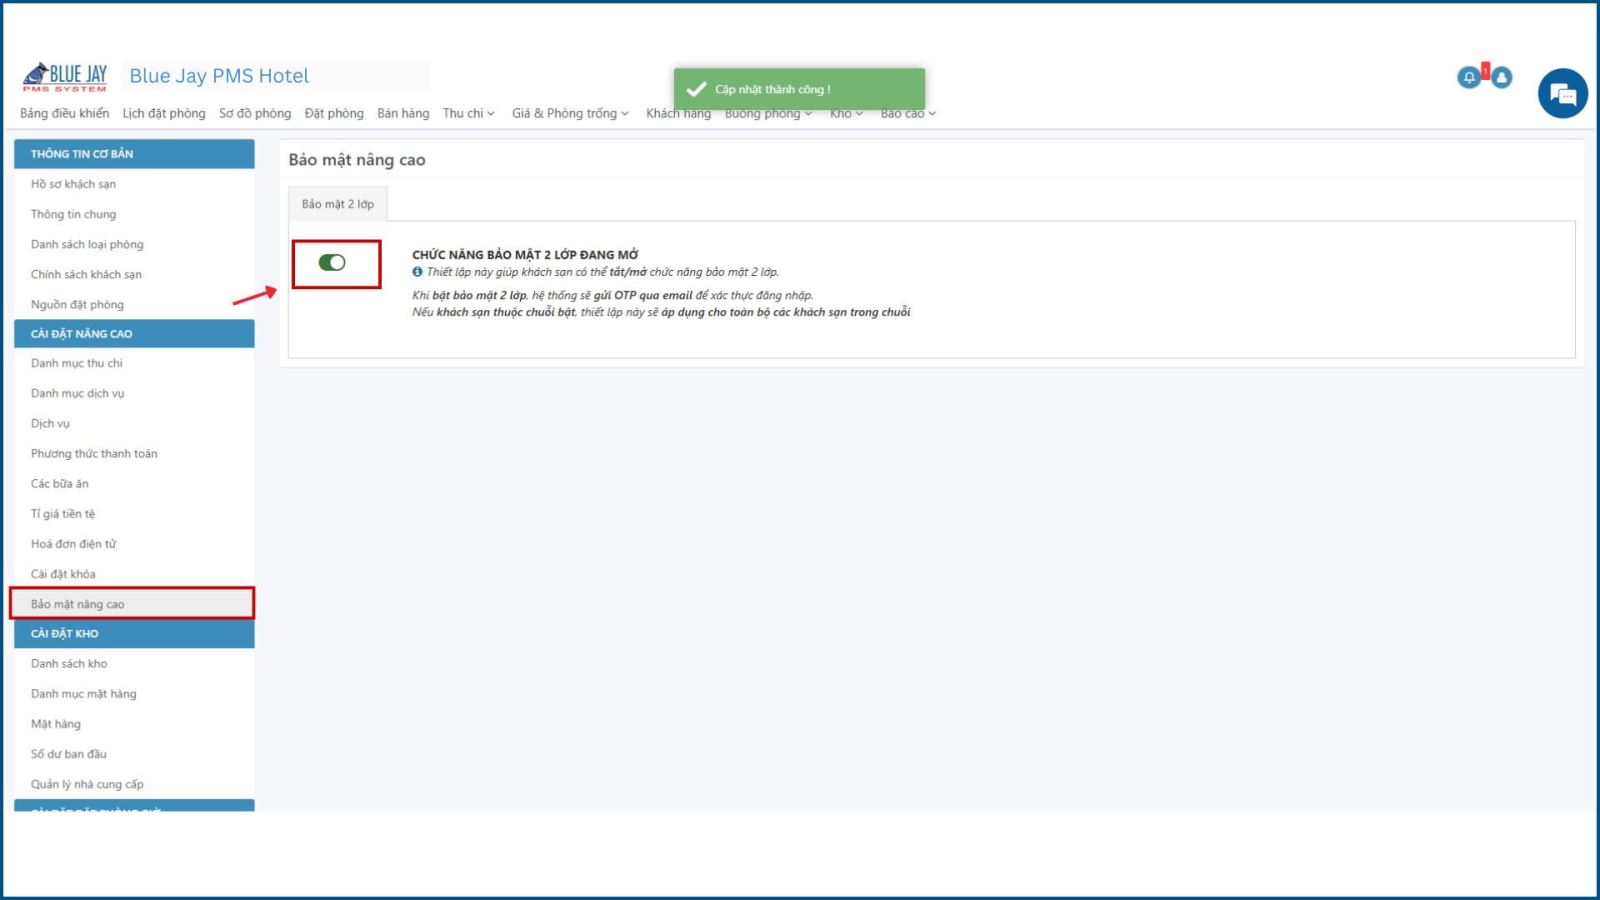Image resolution: width=1600 pixels, height=900 pixels.
Task: Click the Thông tin cơ bản section header
Action: [x=134, y=154]
